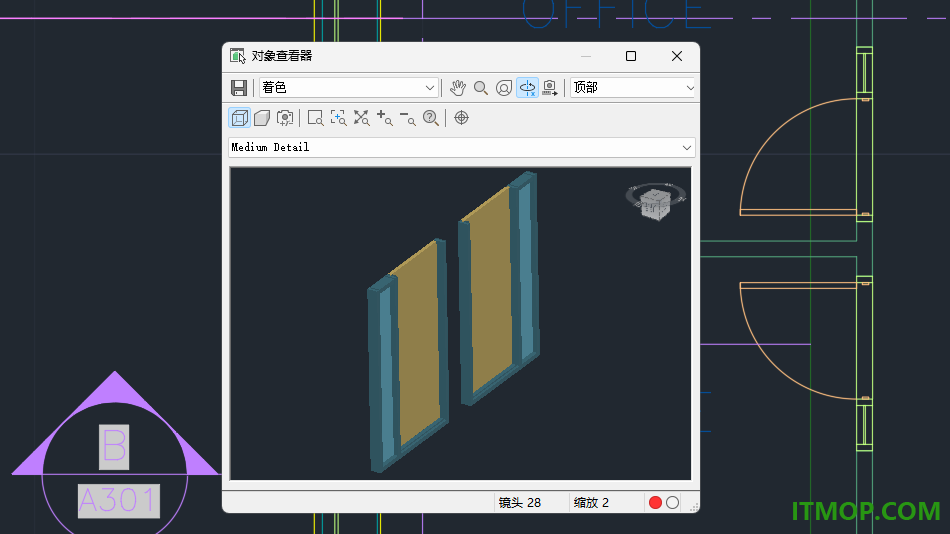
Task: Select the Zoom Window tool
Action: point(315,118)
